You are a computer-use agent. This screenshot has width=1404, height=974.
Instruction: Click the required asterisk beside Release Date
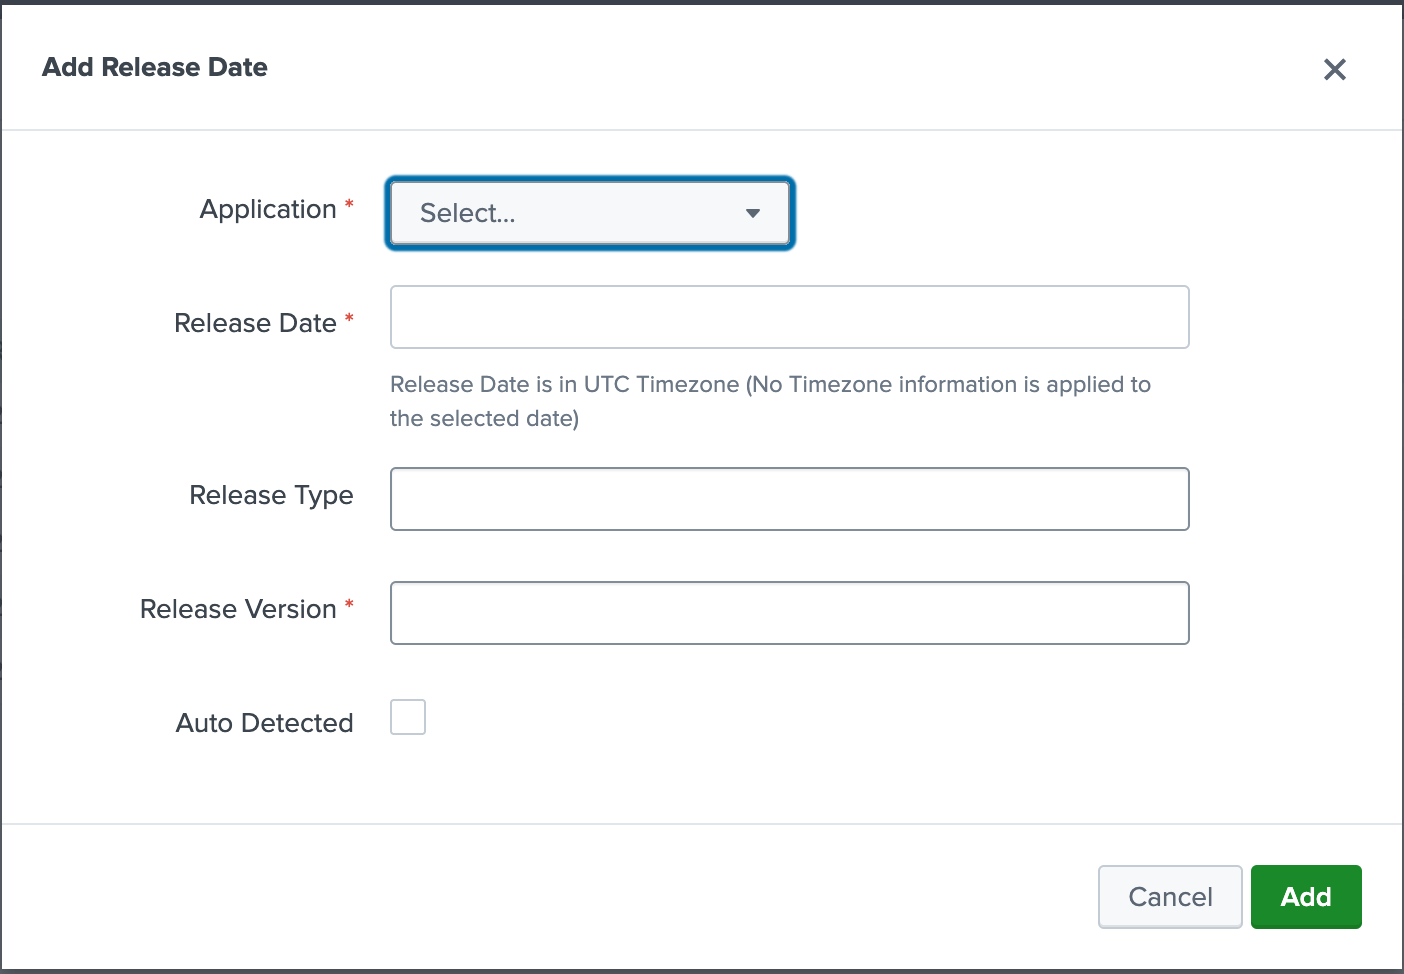349,318
